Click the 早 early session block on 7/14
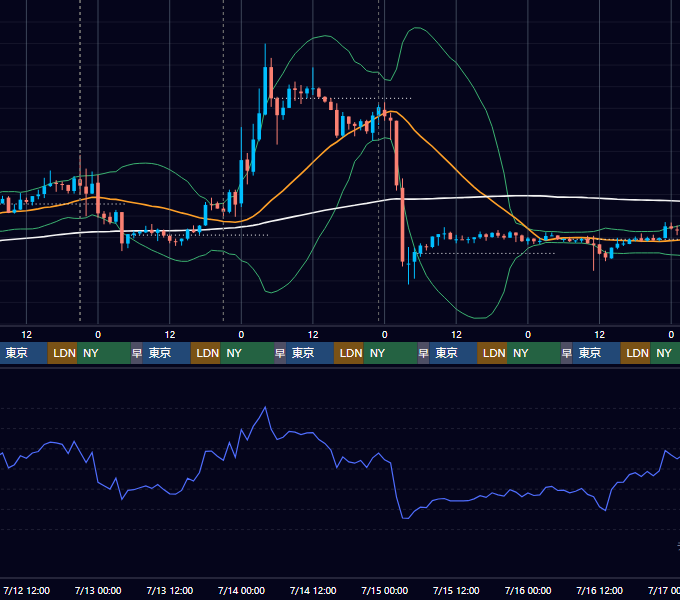 (x=280, y=353)
